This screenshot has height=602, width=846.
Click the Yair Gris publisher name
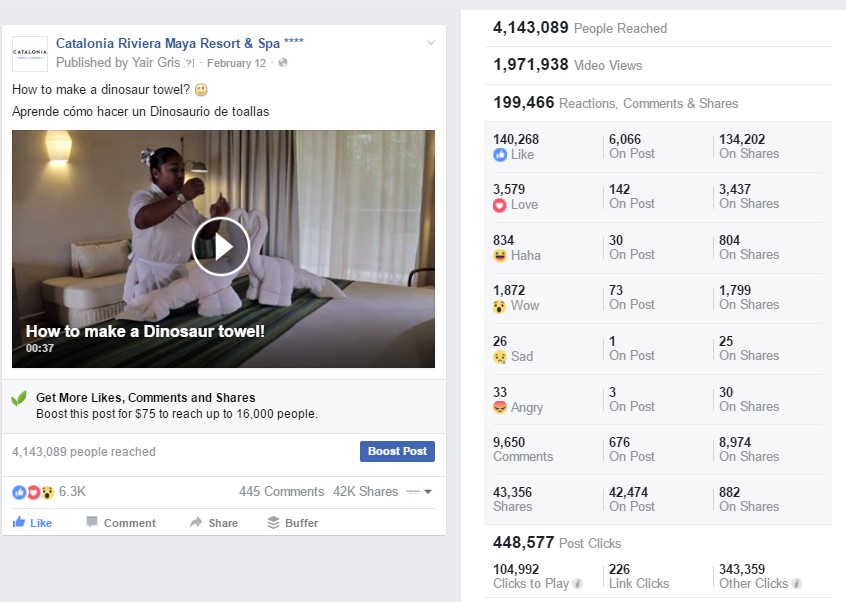156,63
